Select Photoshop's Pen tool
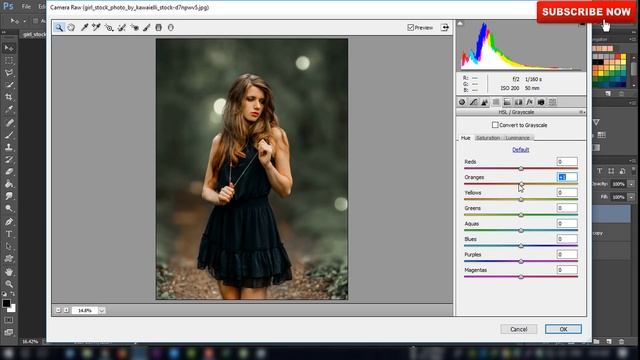 9,222
